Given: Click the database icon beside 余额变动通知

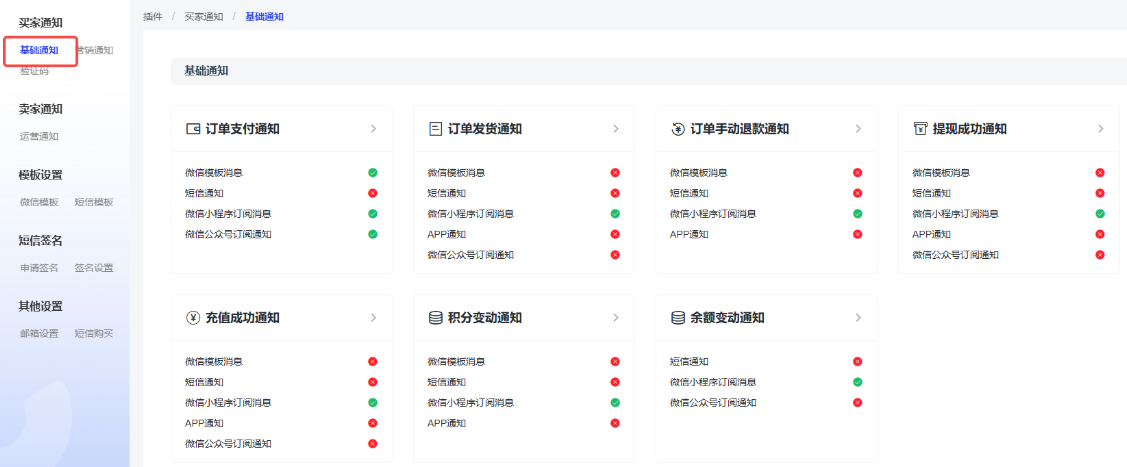Looking at the screenshot, I should pyautogui.click(x=677, y=318).
